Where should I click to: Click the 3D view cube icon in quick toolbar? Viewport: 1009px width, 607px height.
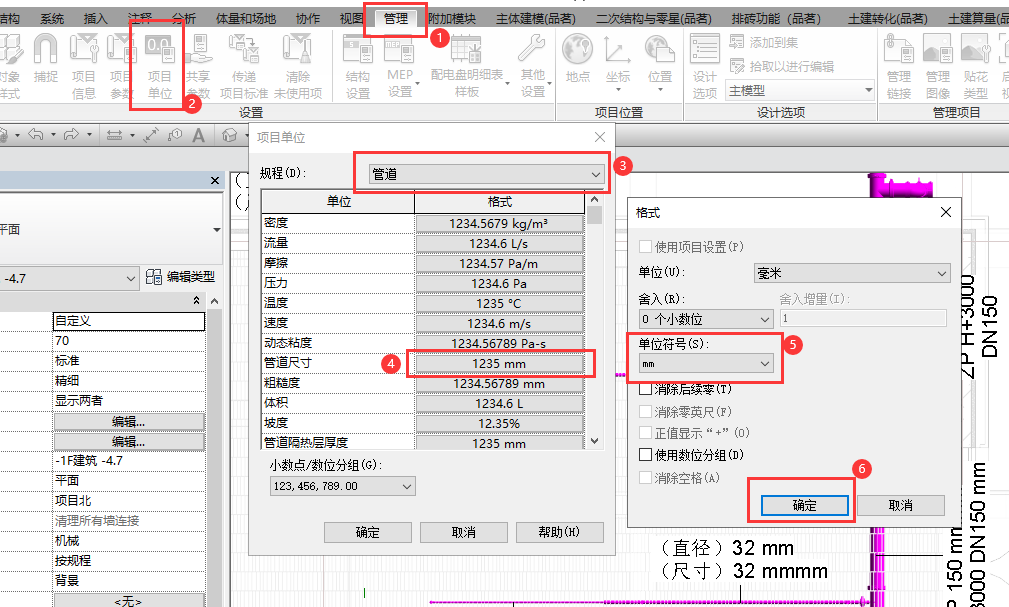click(x=229, y=135)
